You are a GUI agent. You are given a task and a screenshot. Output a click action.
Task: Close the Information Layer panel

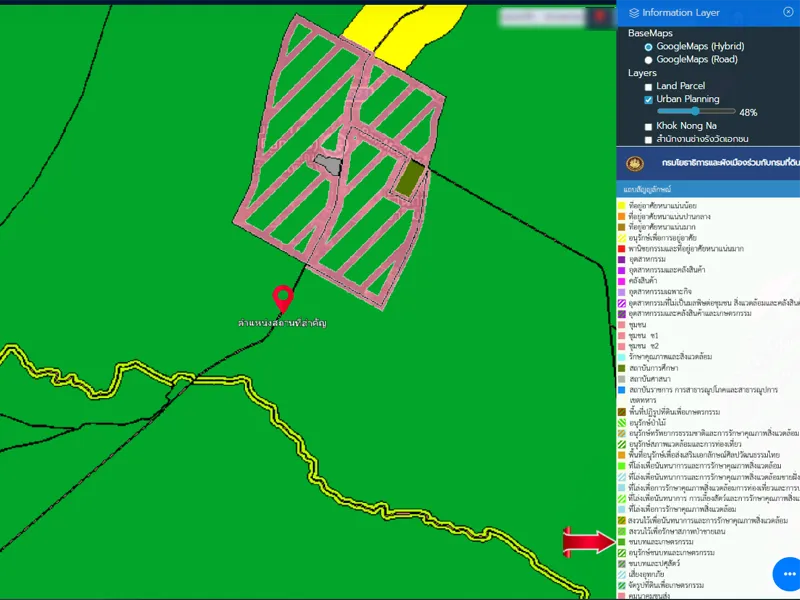click(788, 12)
